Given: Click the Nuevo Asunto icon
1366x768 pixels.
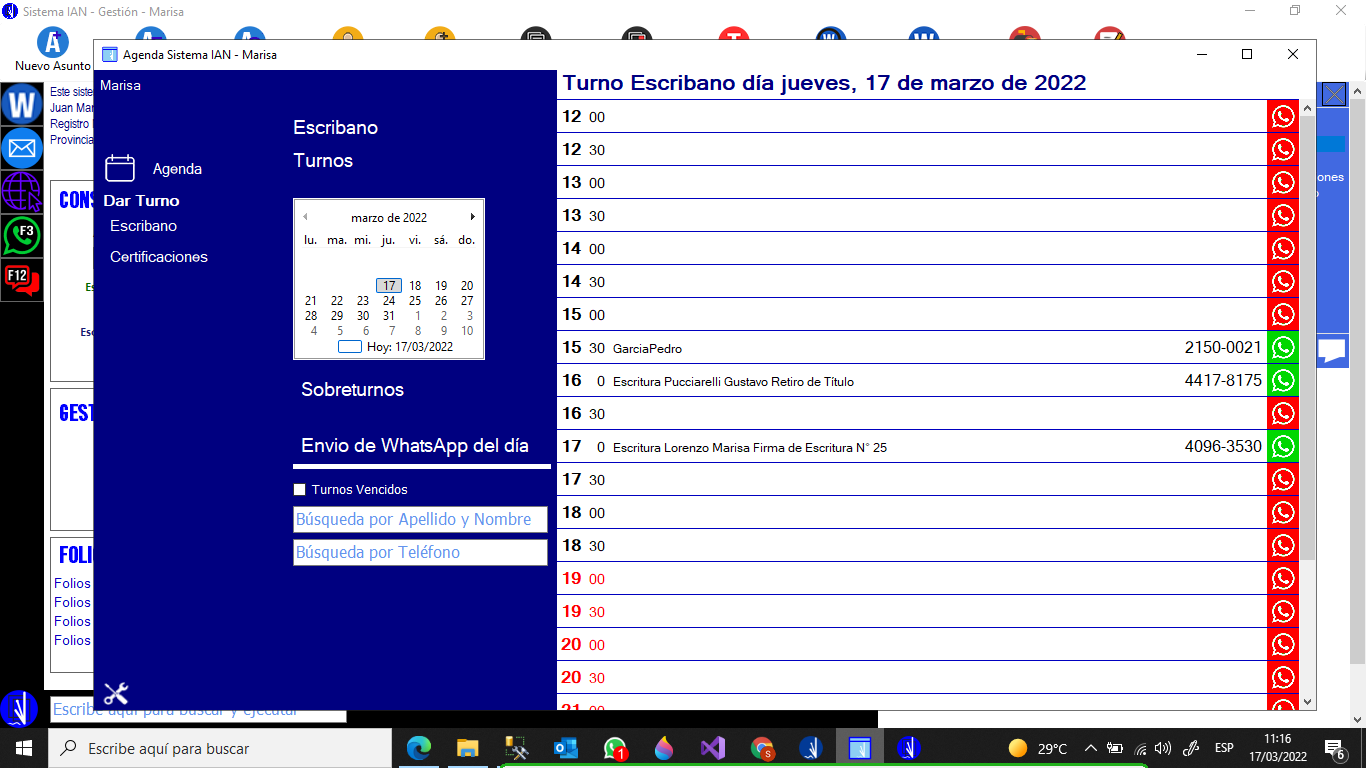Looking at the screenshot, I should click(52, 45).
